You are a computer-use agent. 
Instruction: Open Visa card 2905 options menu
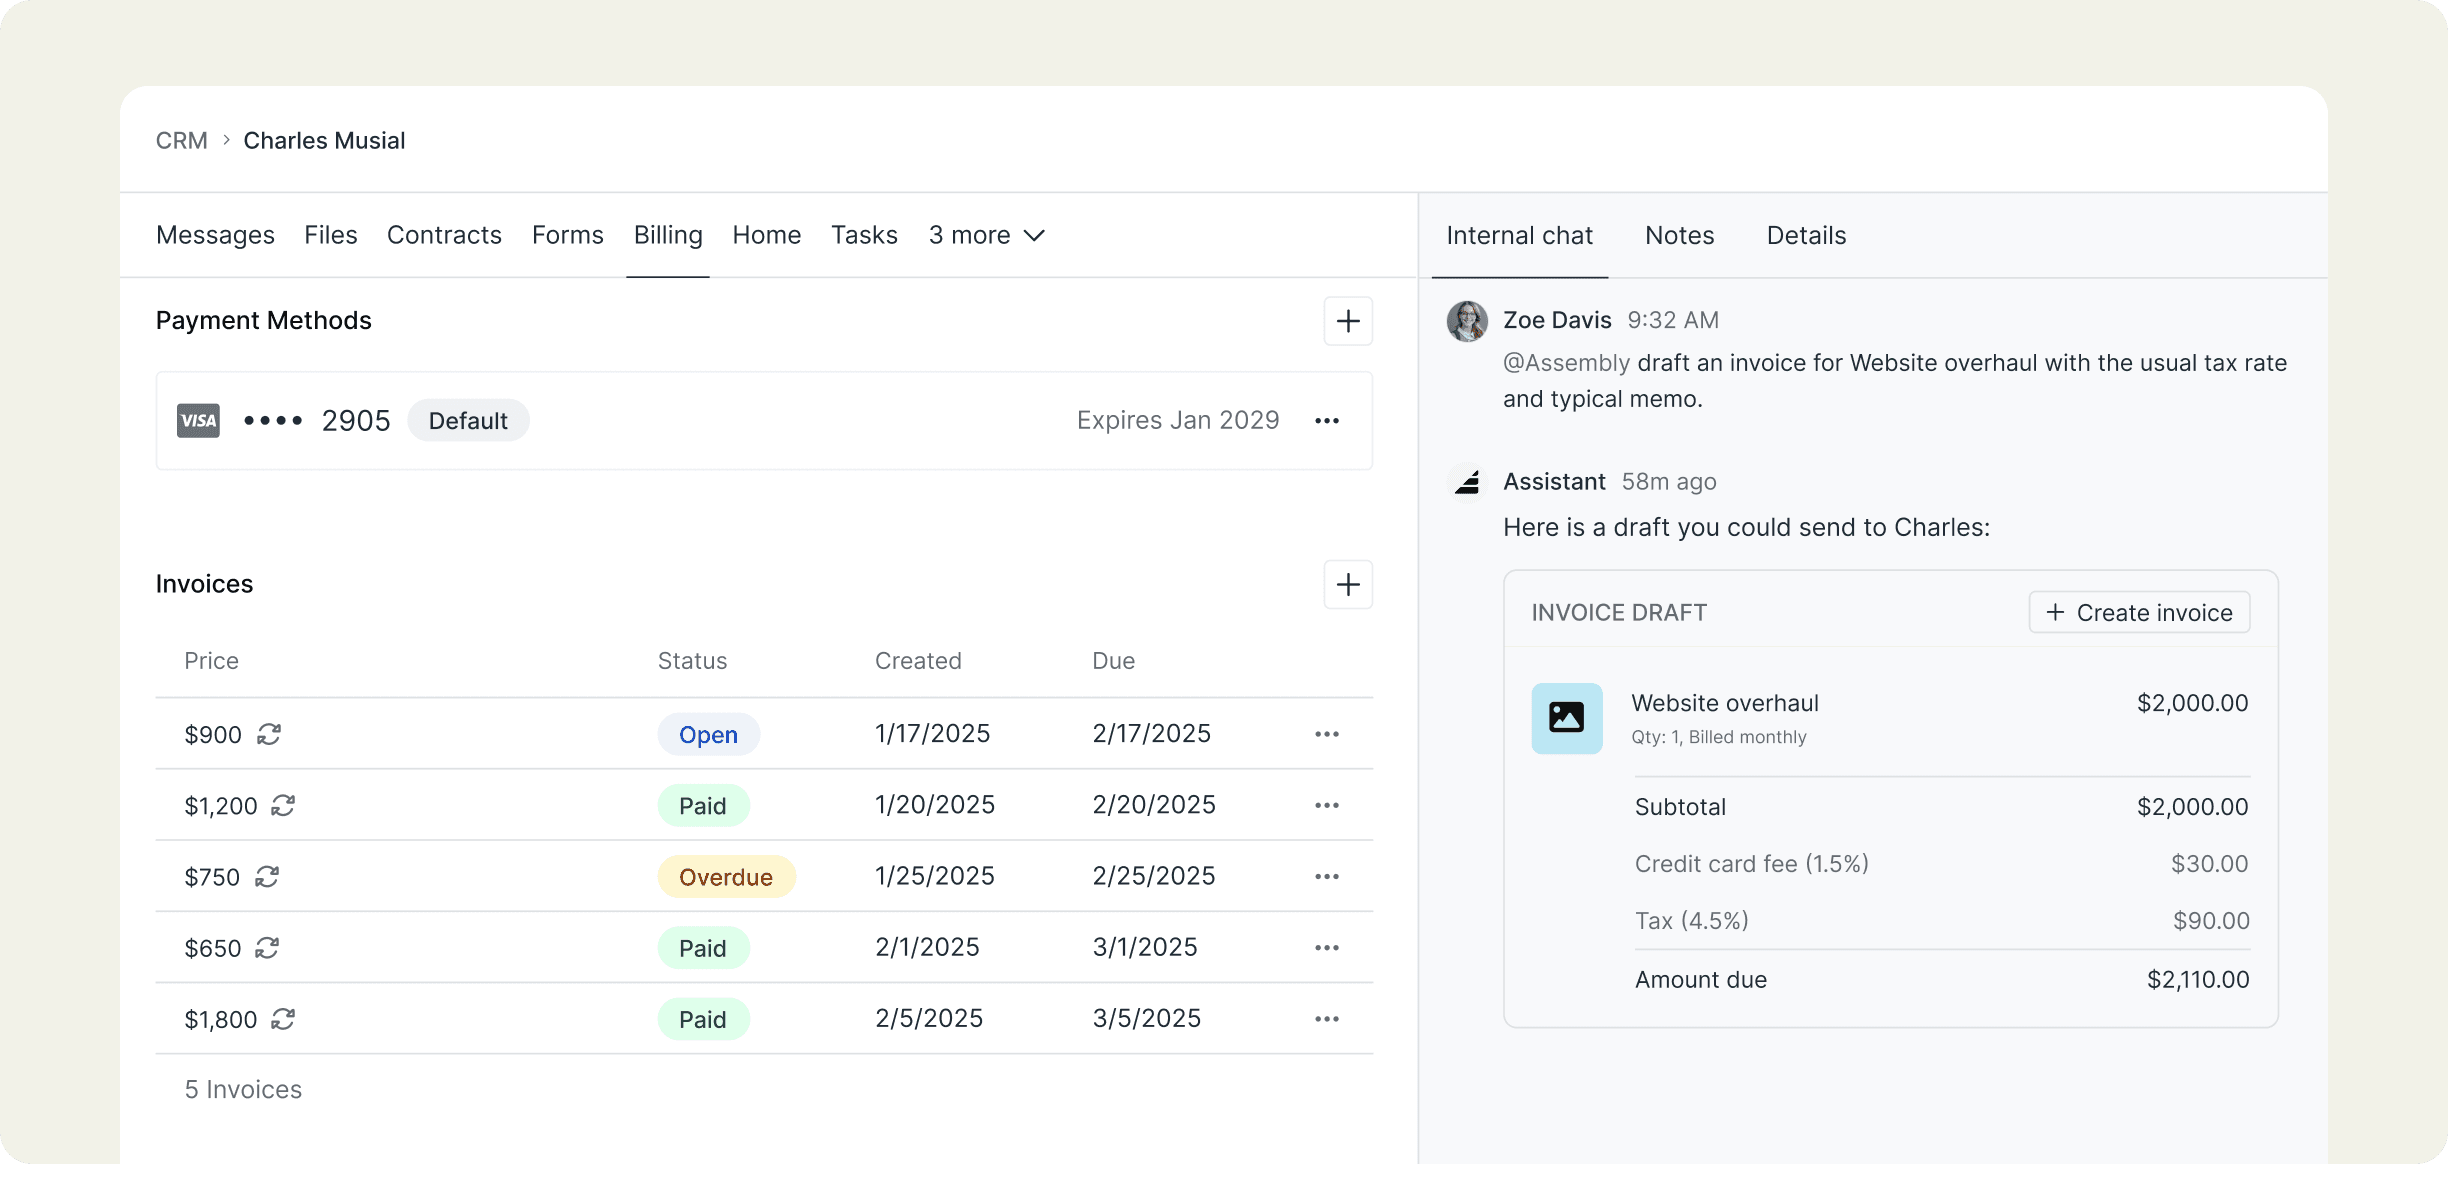click(1326, 421)
